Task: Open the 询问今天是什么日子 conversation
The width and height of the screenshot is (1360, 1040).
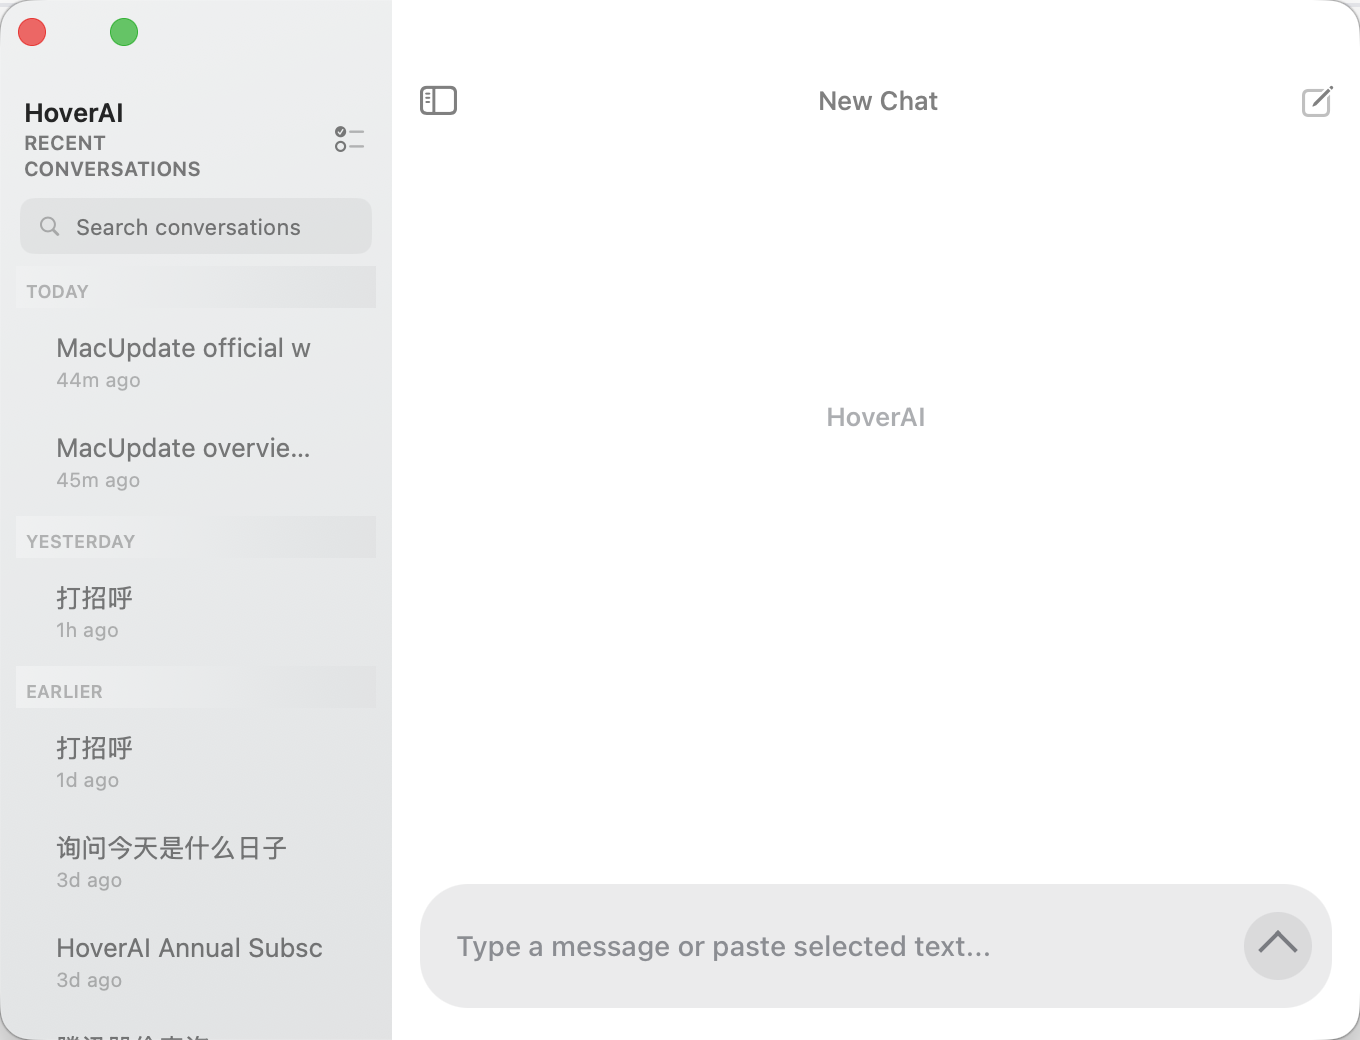Action: tap(196, 862)
